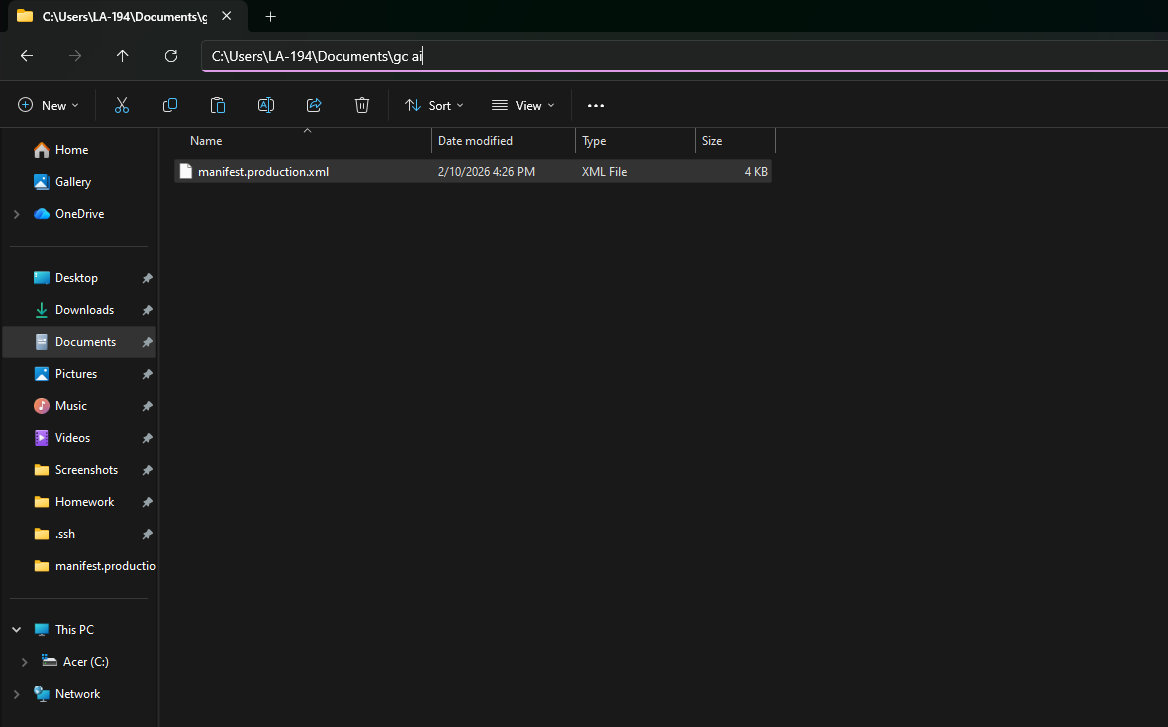This screenshot has width=1168, height=727.
Task: Collapse the This PC tree node
Action: (x=16, y=630)
